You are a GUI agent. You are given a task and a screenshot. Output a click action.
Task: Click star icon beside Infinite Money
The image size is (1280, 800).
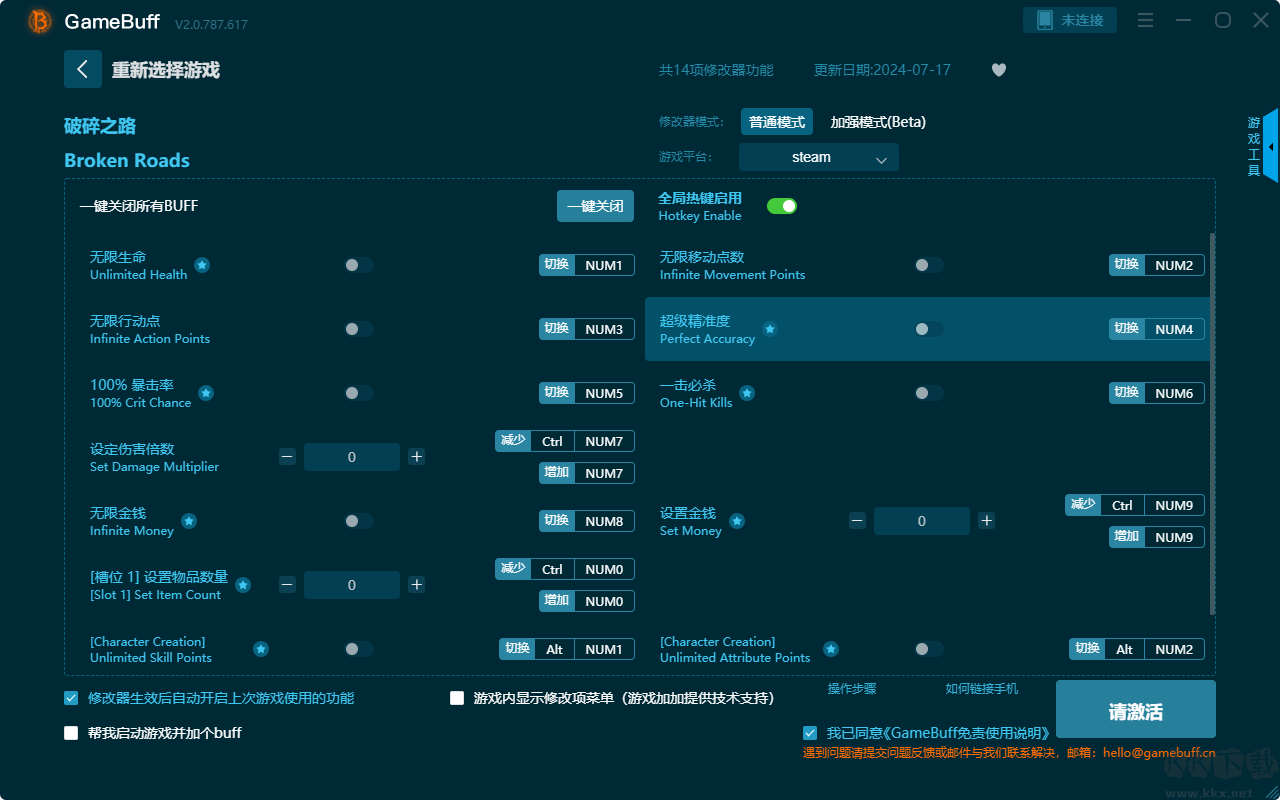pos(189,521)
